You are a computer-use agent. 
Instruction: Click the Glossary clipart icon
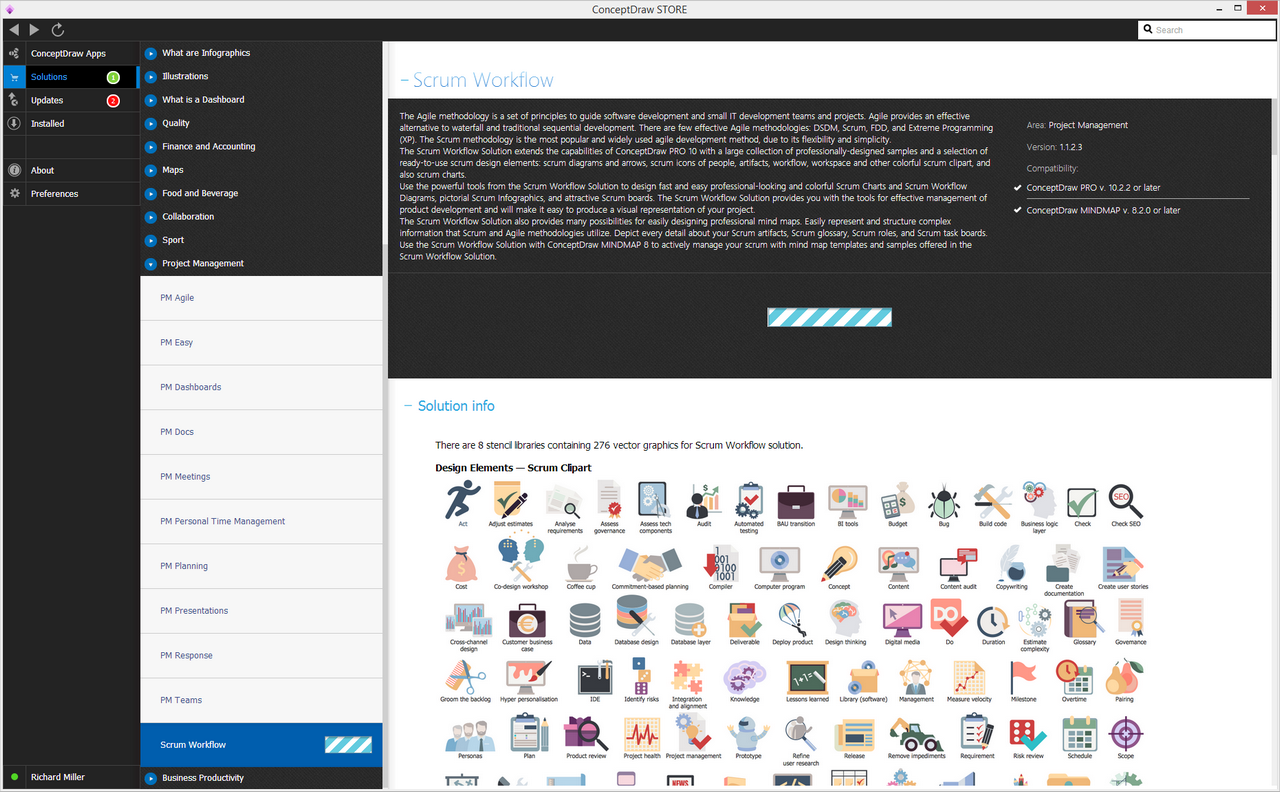(x=1084, y=618)
